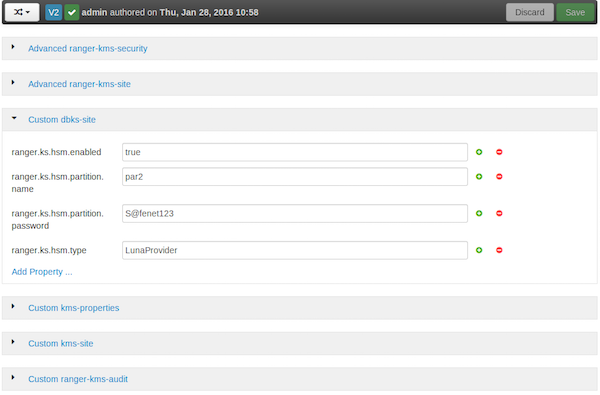Remove the ranger.ks.hsm.enabled property

(499, 152)
